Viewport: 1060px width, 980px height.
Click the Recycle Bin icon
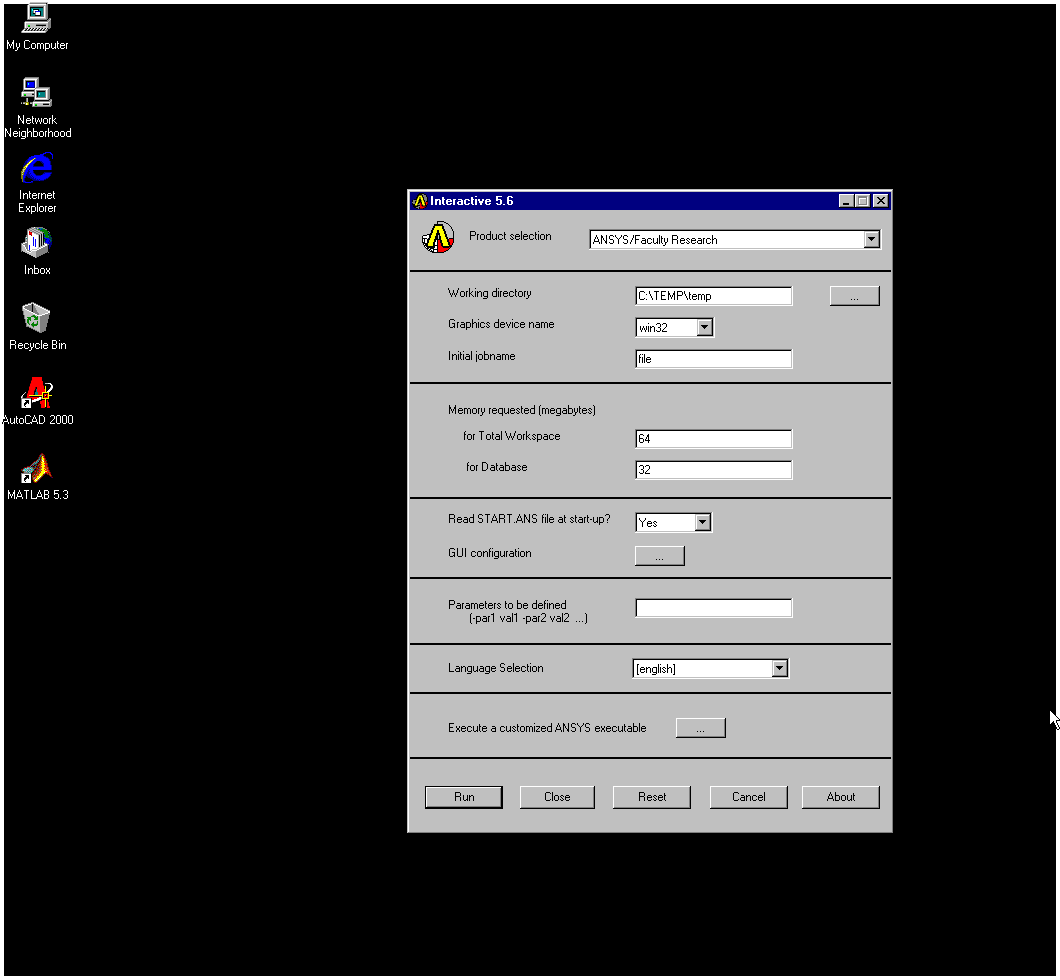click(37, 318)
